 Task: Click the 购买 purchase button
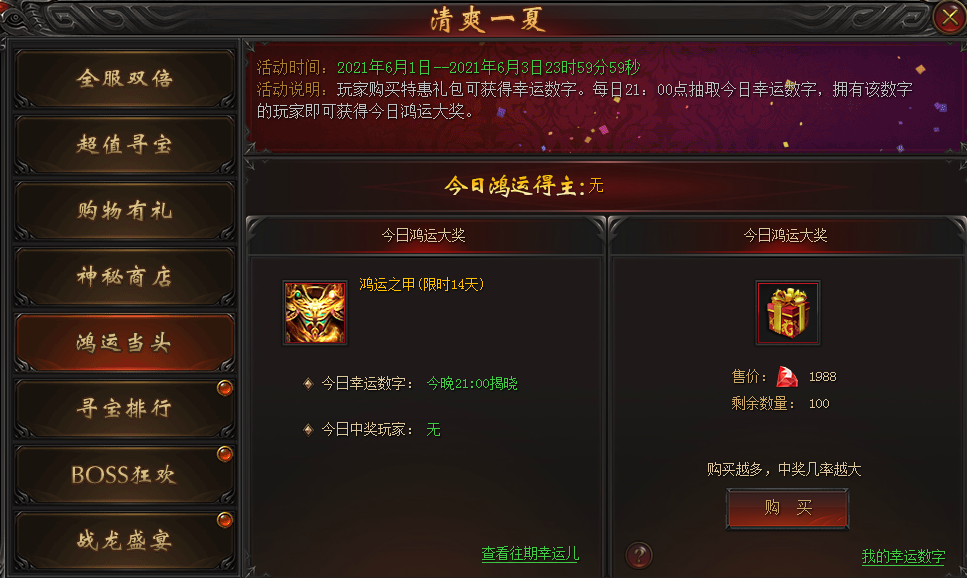pyautogui.click(x=788, y=508)
